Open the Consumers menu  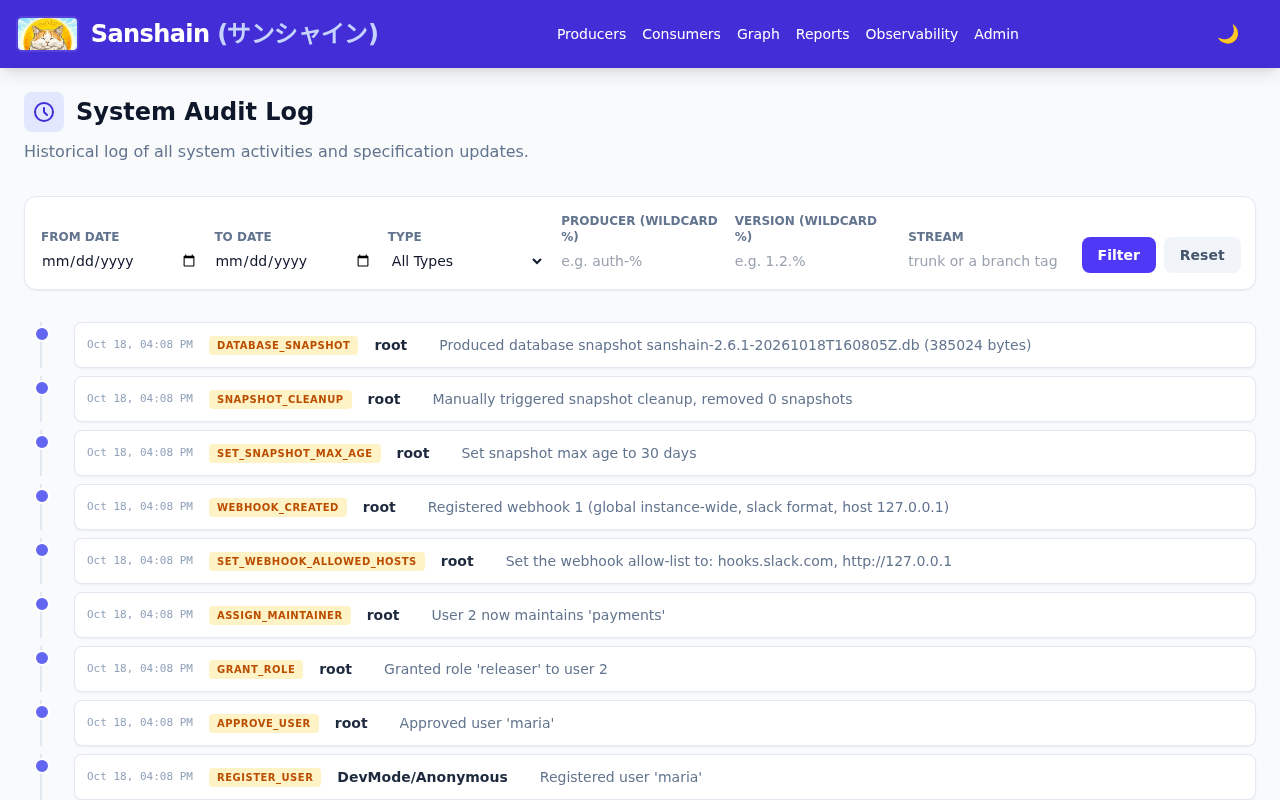[681, 34]
